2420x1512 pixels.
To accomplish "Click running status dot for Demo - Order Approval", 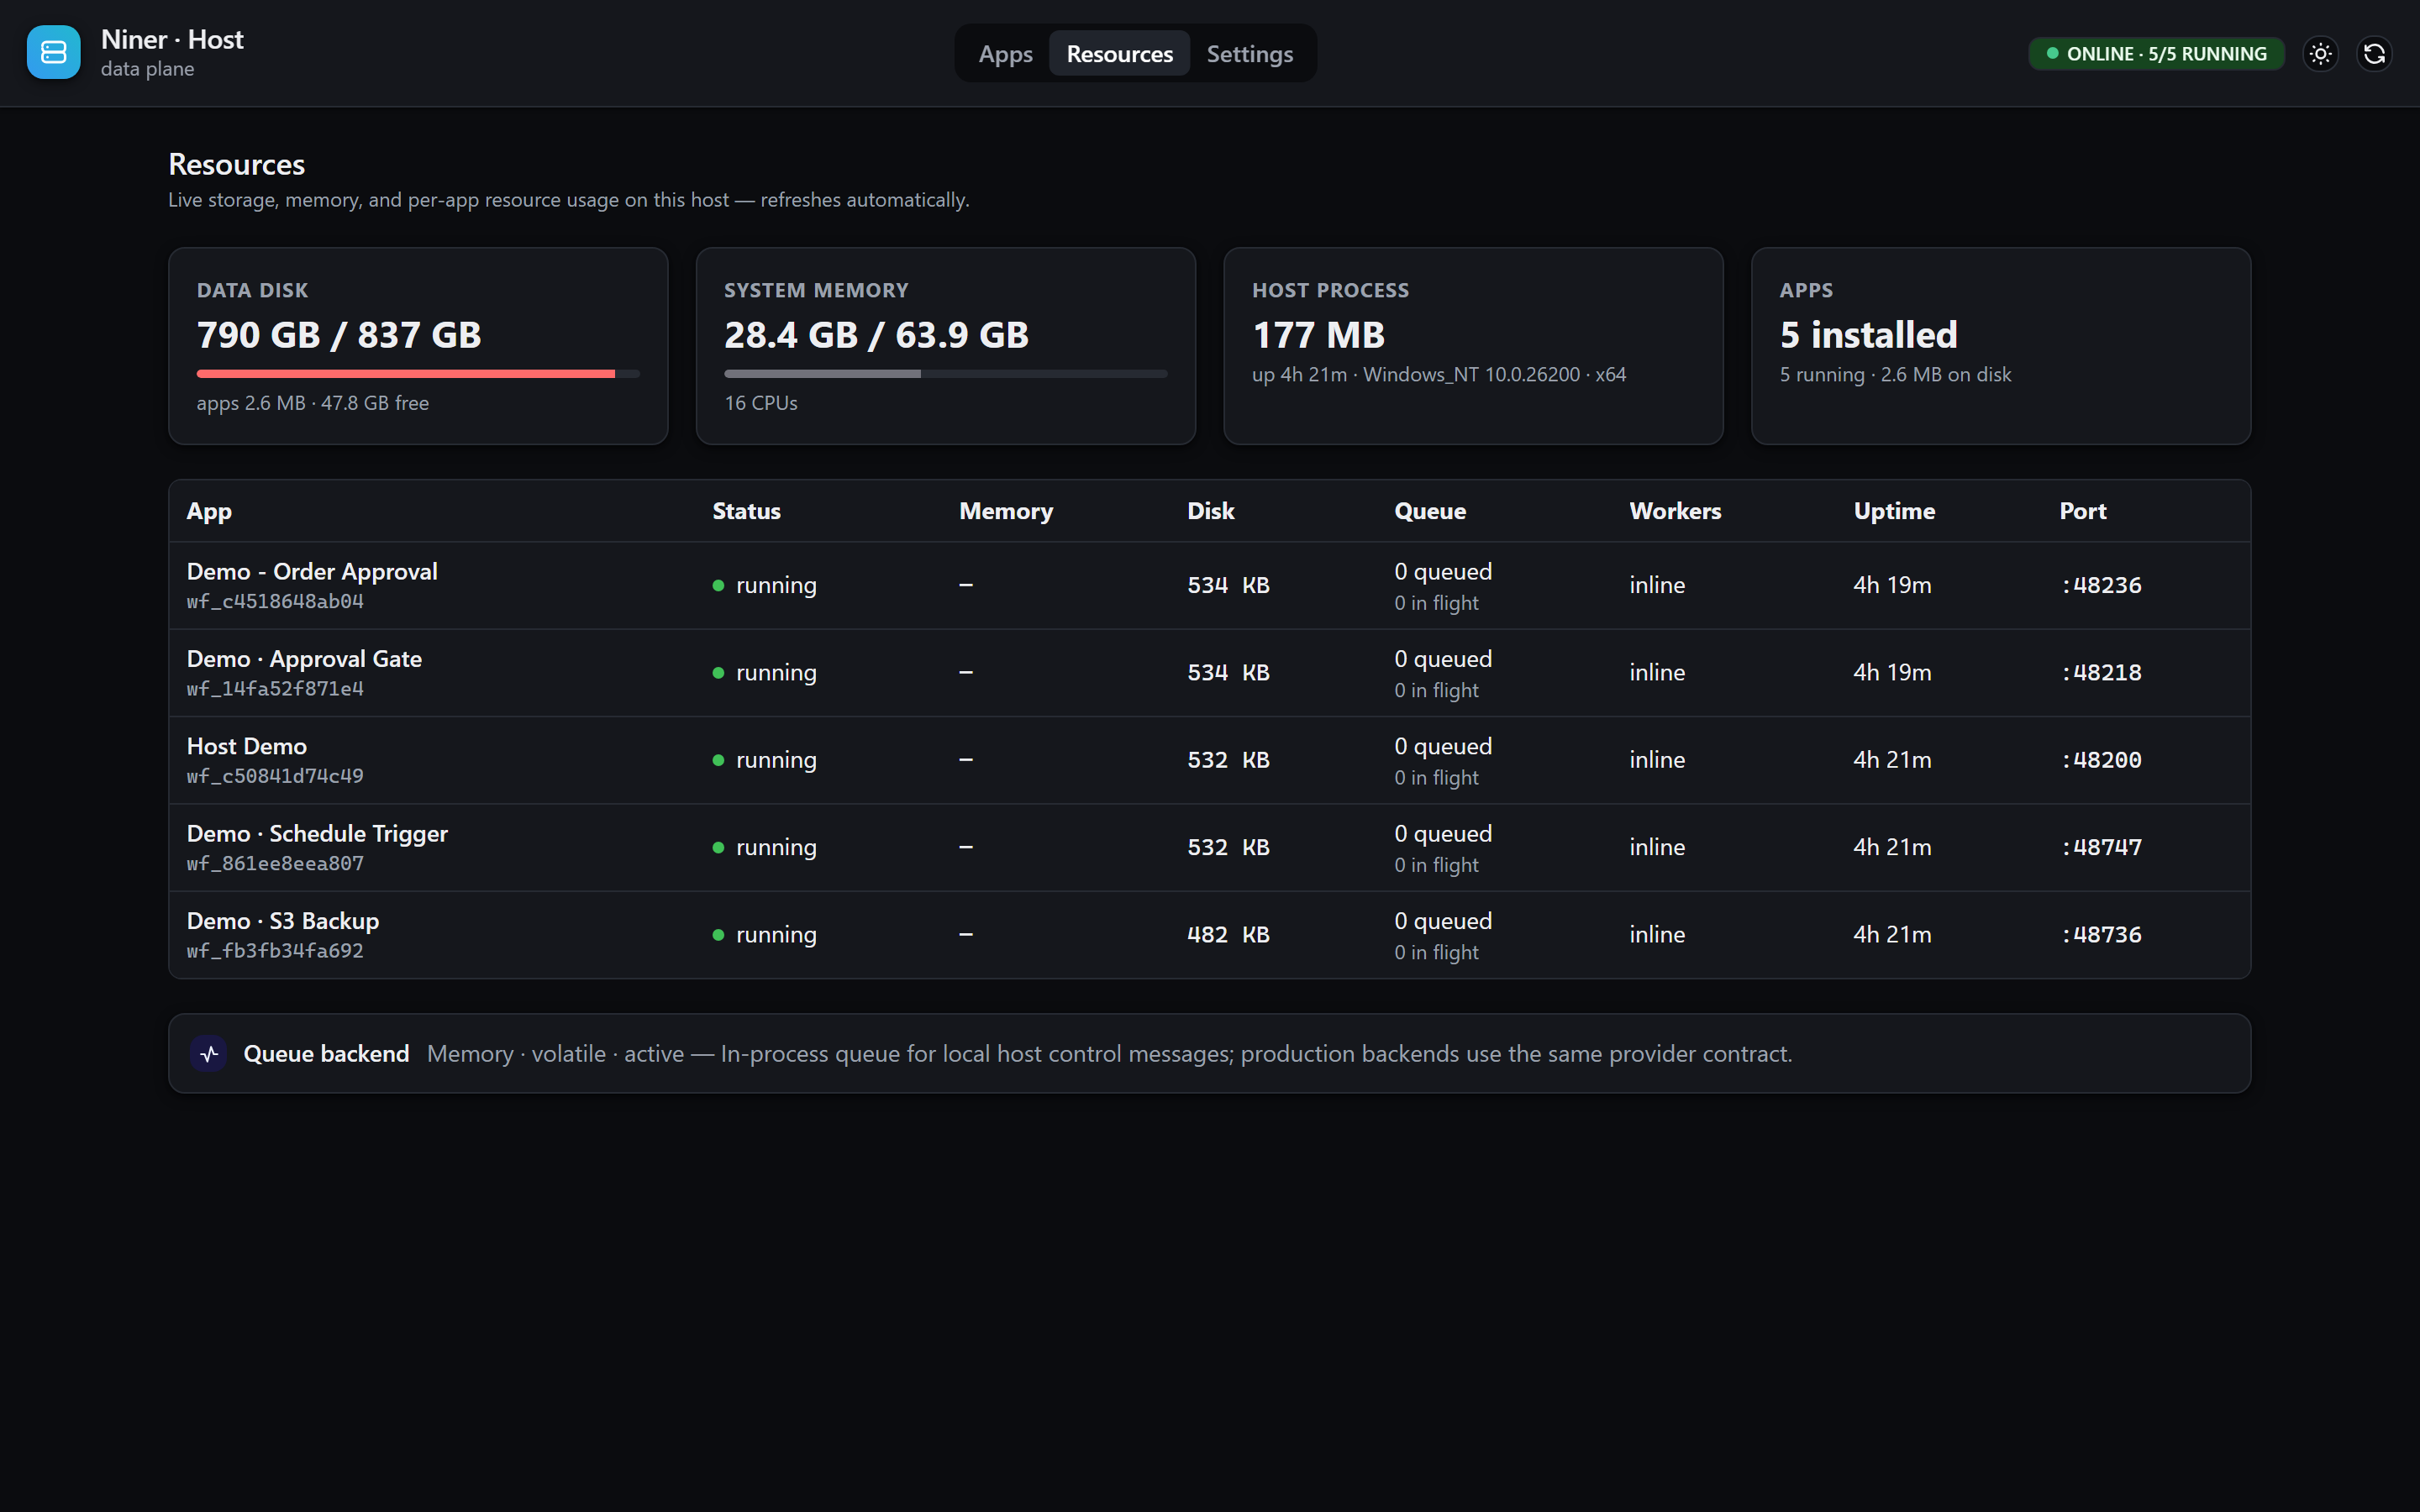I will (718, 585).
